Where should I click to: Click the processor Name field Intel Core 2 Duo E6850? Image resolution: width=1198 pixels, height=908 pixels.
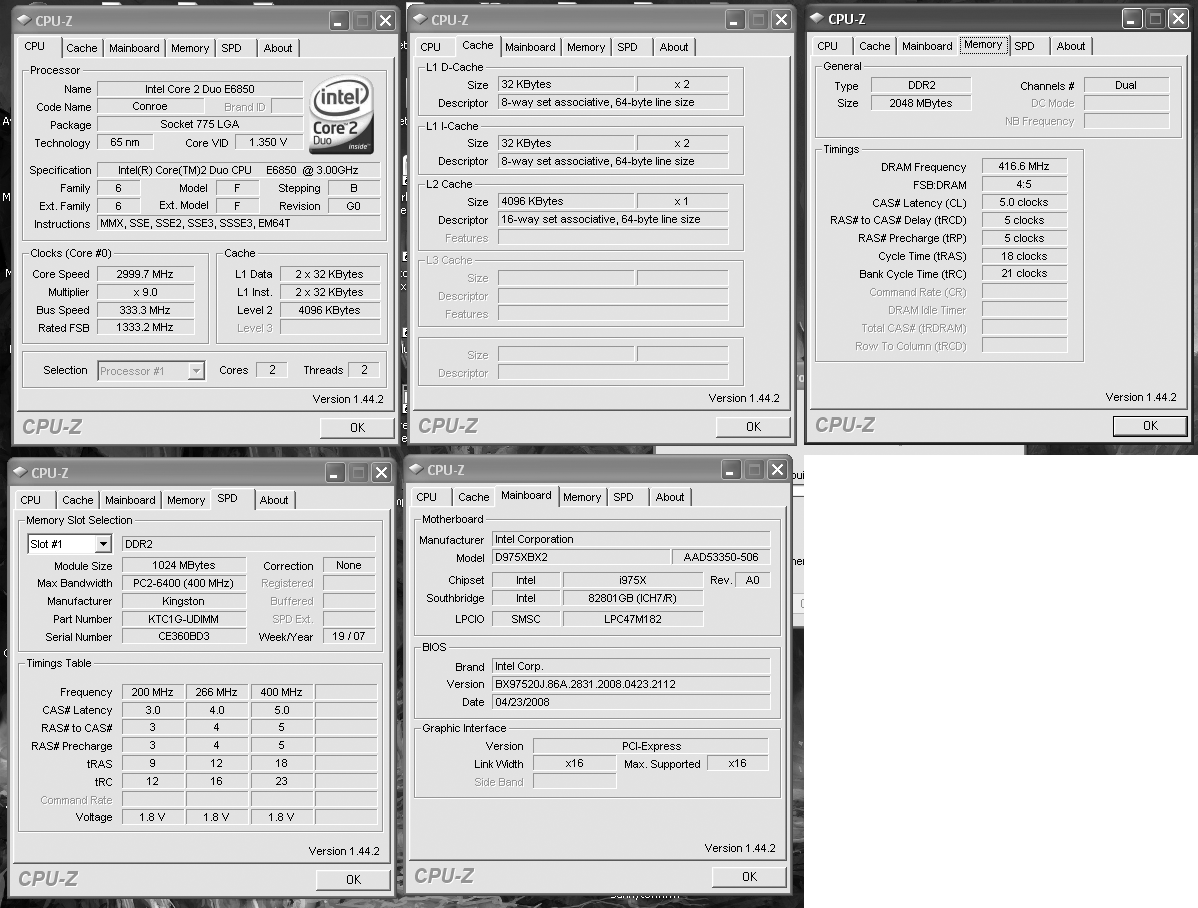point(200,89)
